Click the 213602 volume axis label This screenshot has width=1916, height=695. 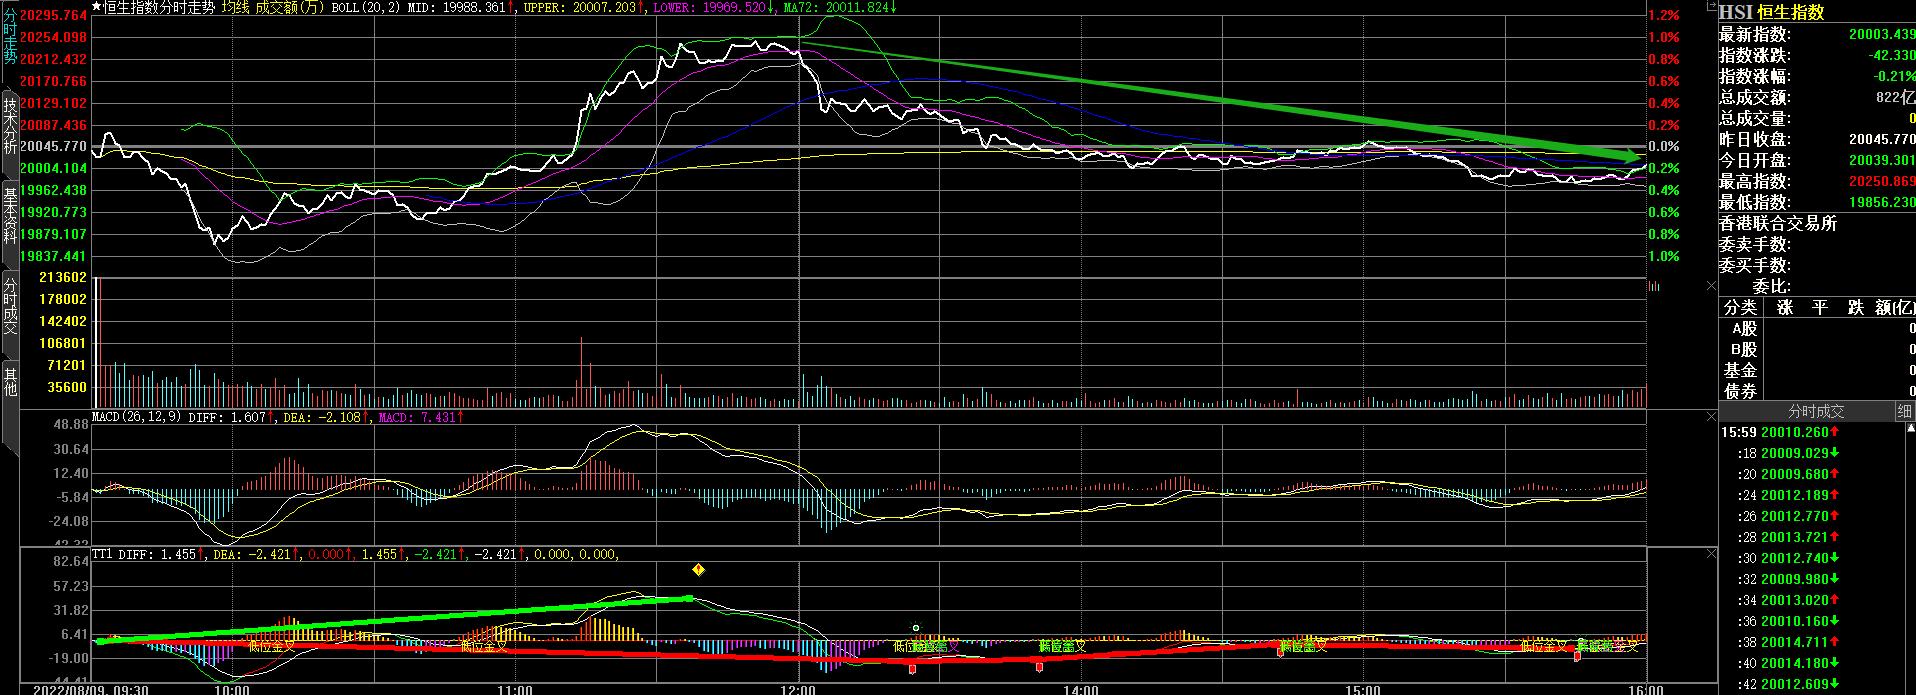[61, 278]
